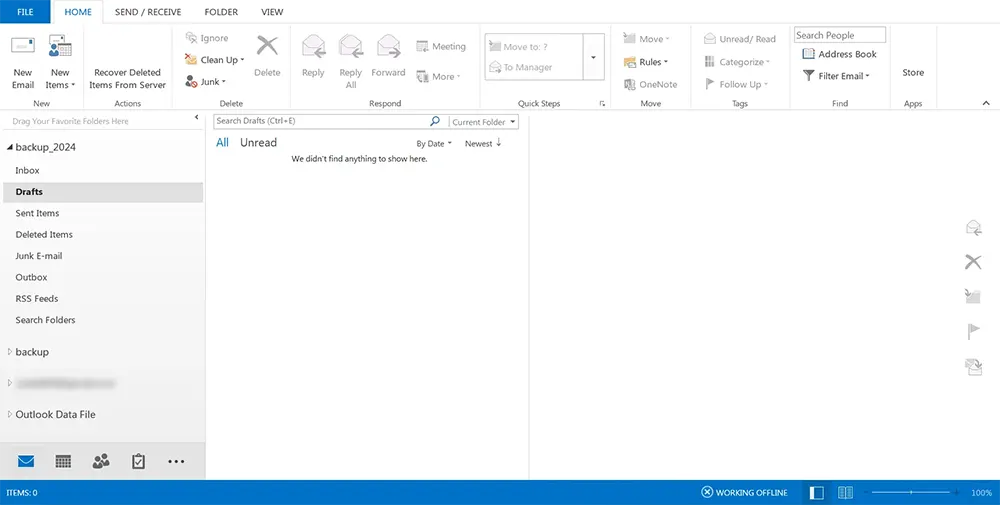
Task: Open the Address Book
Action: [x=839, y=54]
